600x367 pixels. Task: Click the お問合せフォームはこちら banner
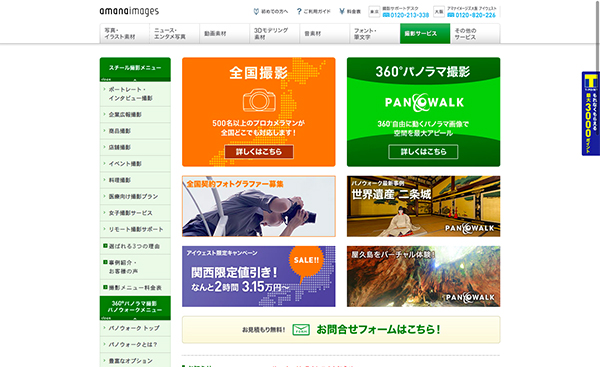(341, 329)
